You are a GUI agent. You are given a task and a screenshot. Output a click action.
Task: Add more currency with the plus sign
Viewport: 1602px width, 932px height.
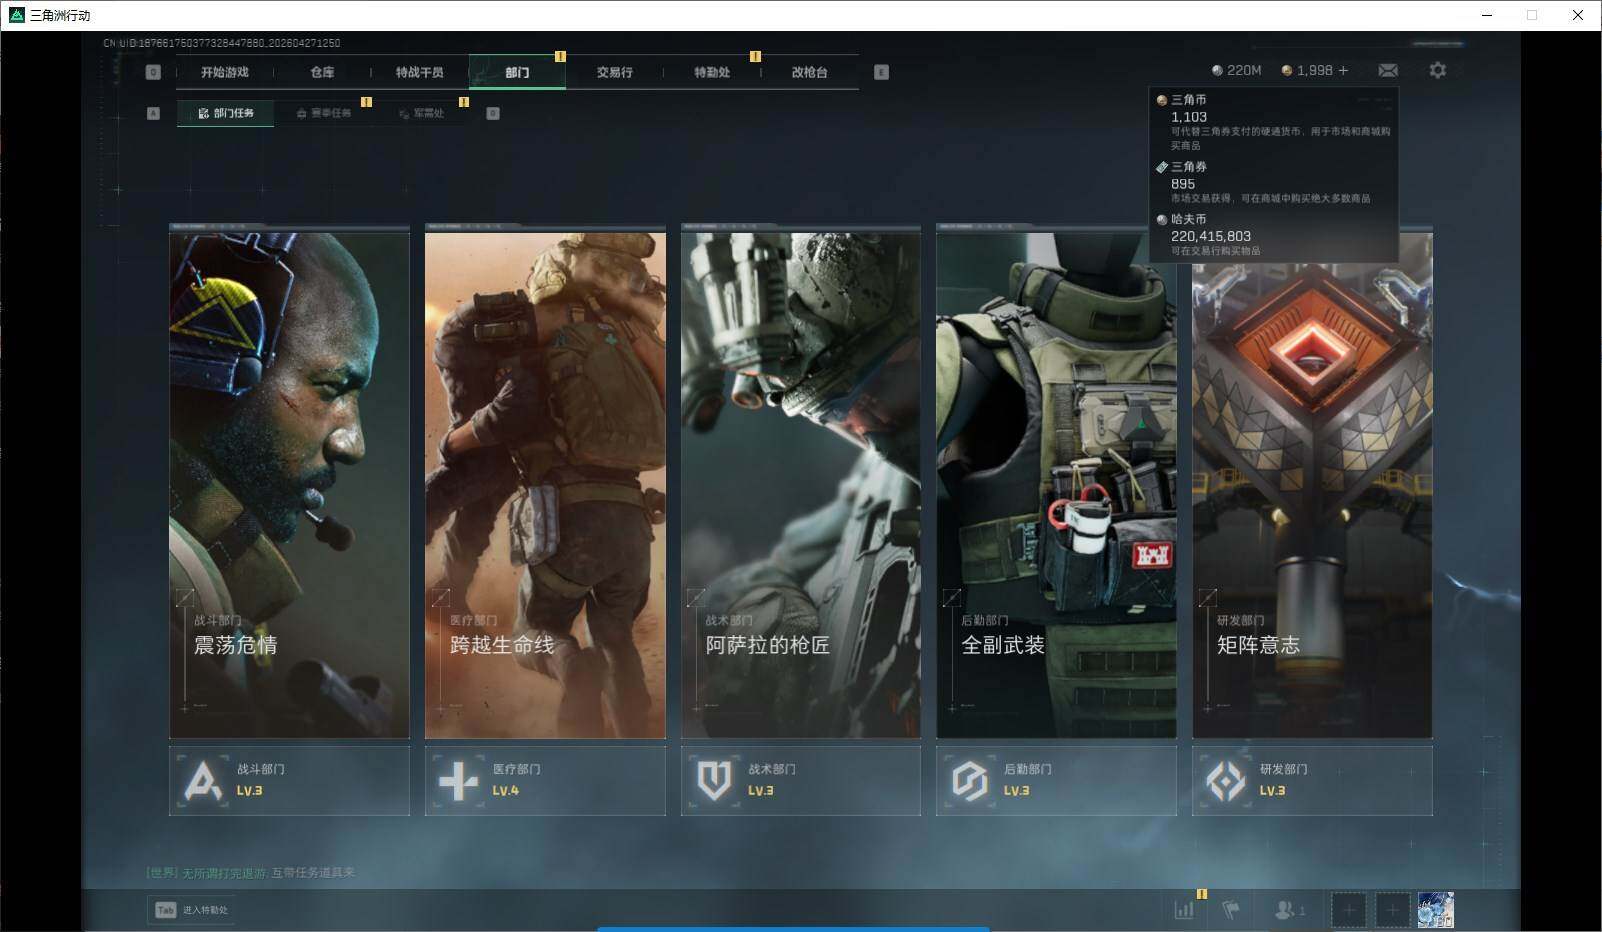pos(1343,70)
